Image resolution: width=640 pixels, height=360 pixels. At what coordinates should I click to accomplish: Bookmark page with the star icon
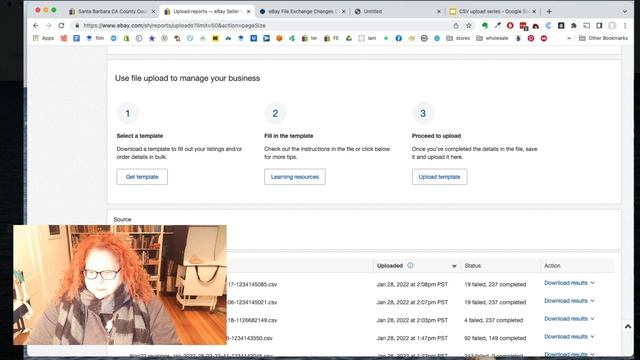[469, 25]
